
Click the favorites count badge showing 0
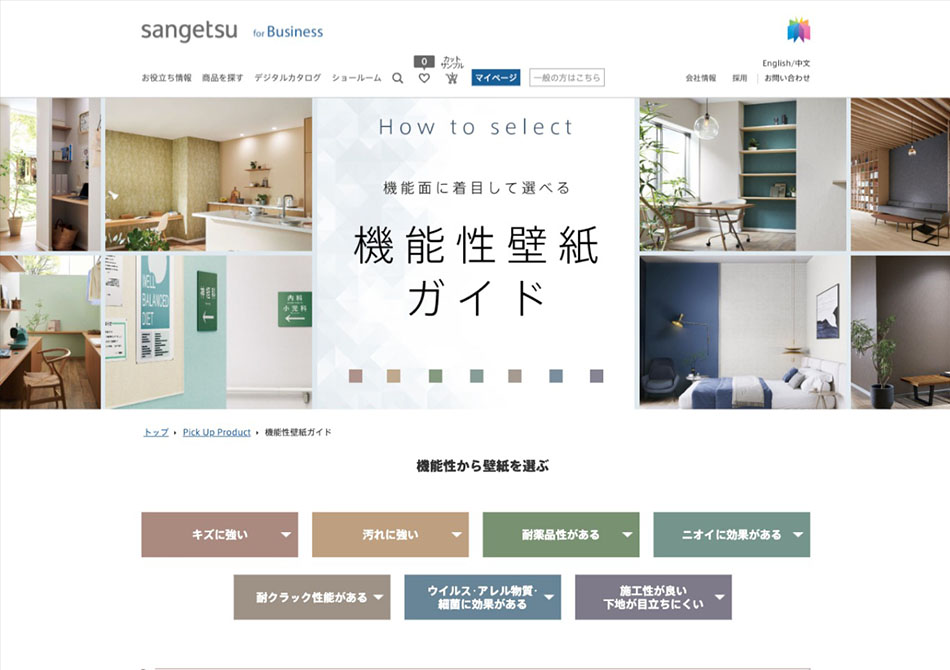[424, 61]
